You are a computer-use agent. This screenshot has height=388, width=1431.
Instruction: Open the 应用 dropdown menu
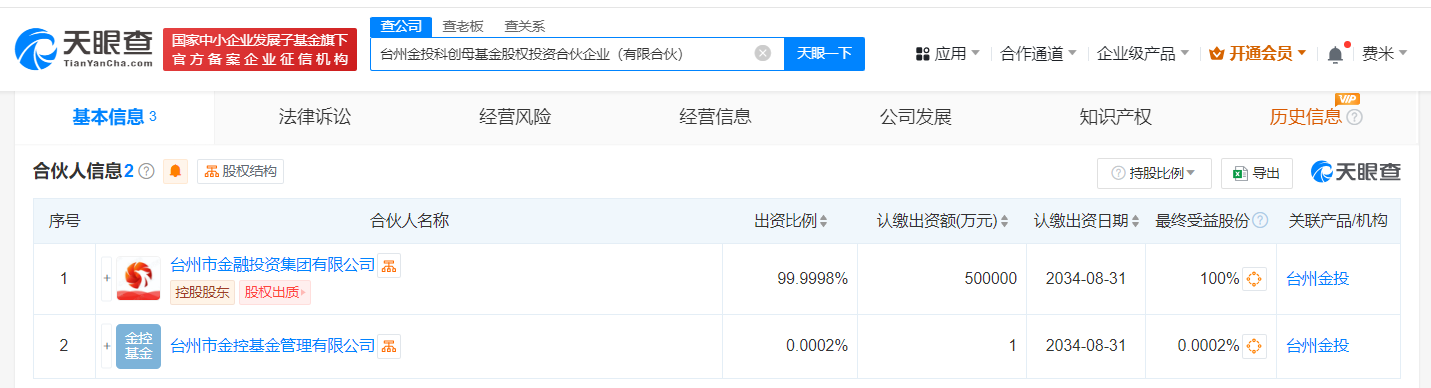coord(948,54)
